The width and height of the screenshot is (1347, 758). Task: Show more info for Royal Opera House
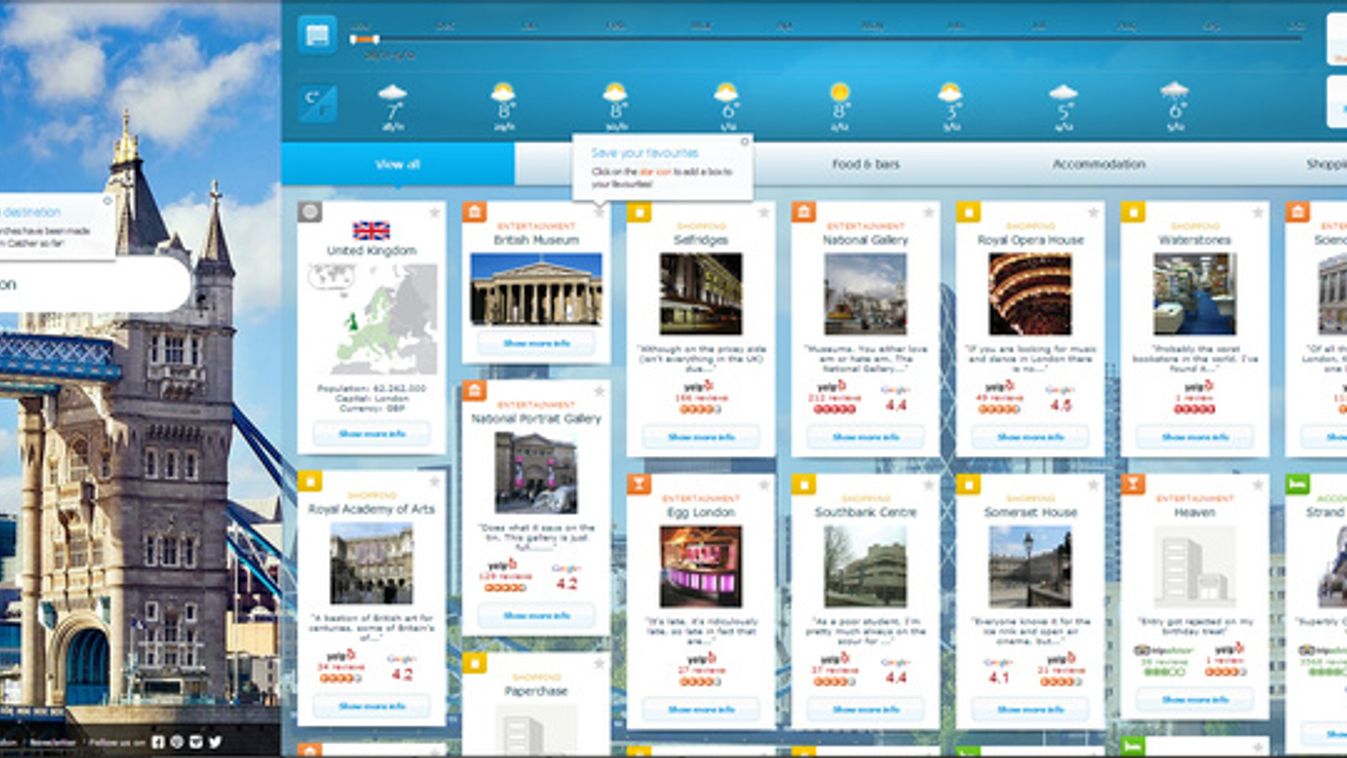[x=1030, y=437]
